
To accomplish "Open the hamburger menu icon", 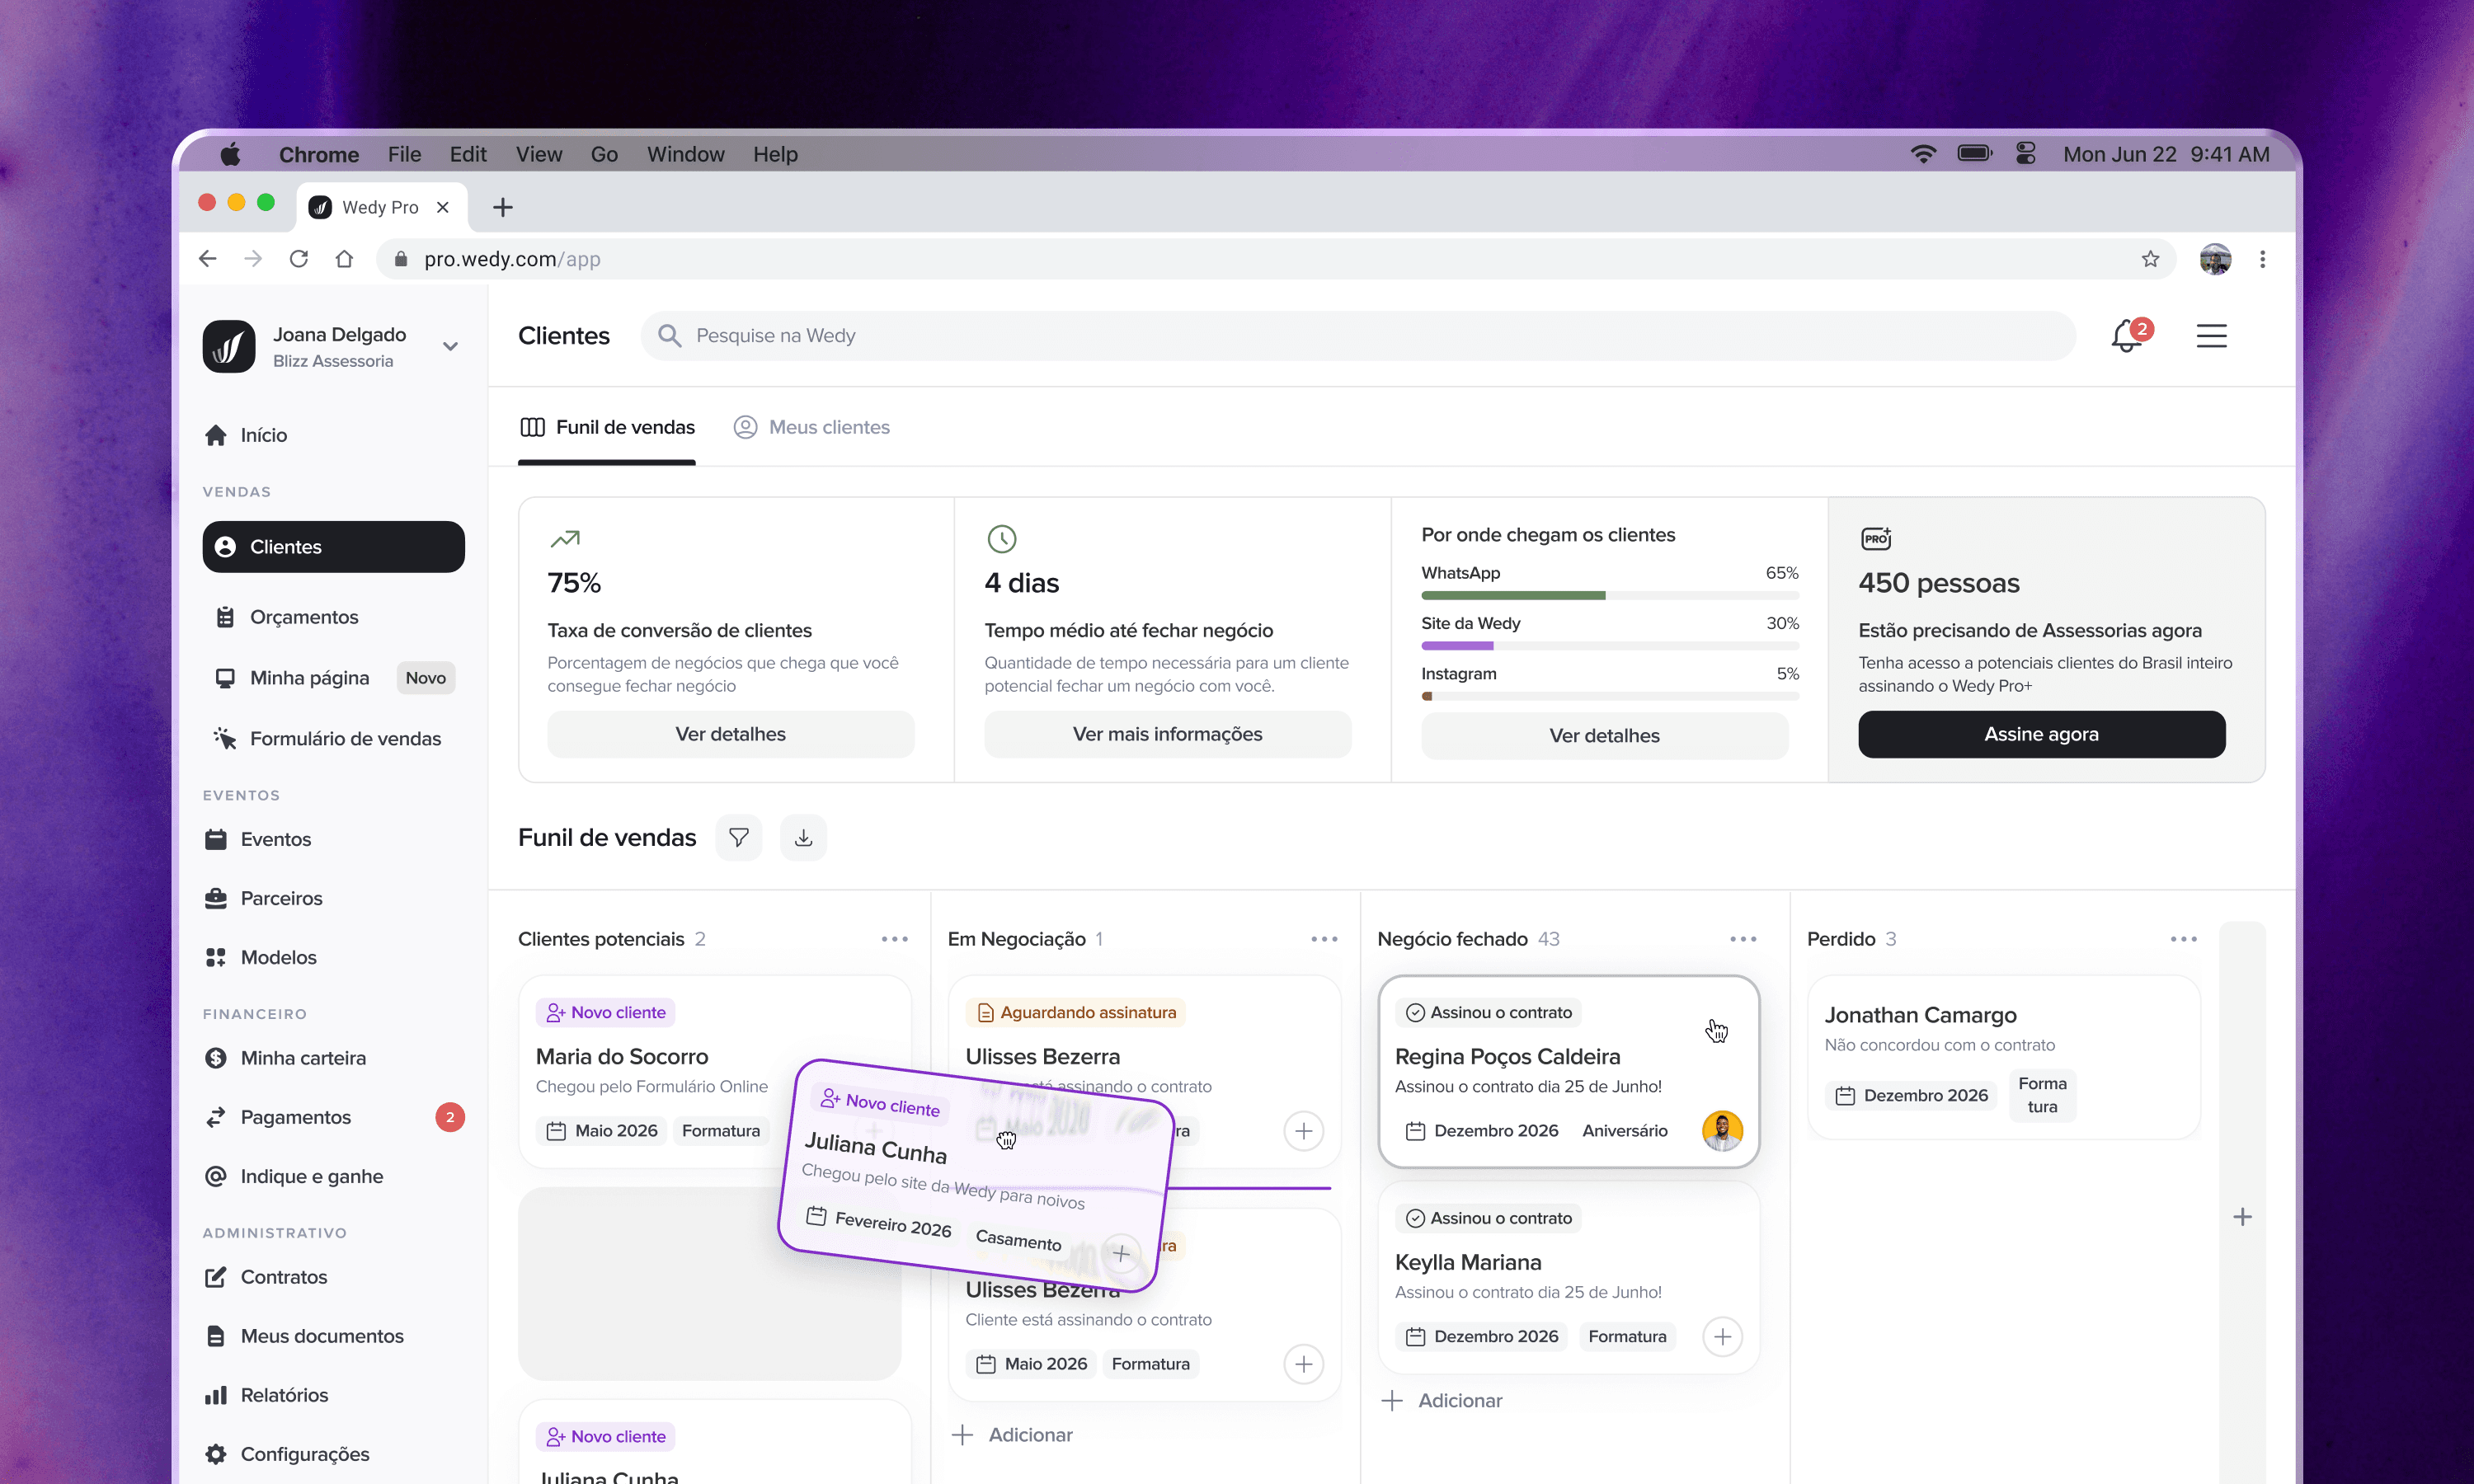I will pyautogui.click(x=2211, y=336).
